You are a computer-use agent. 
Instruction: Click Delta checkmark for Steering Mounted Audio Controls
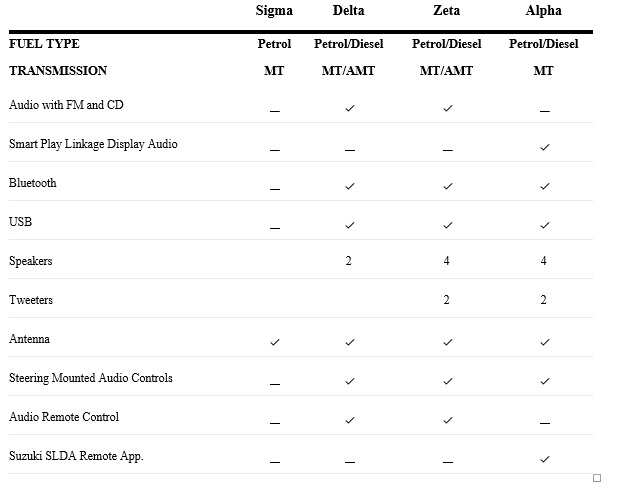tap(349, 380)
